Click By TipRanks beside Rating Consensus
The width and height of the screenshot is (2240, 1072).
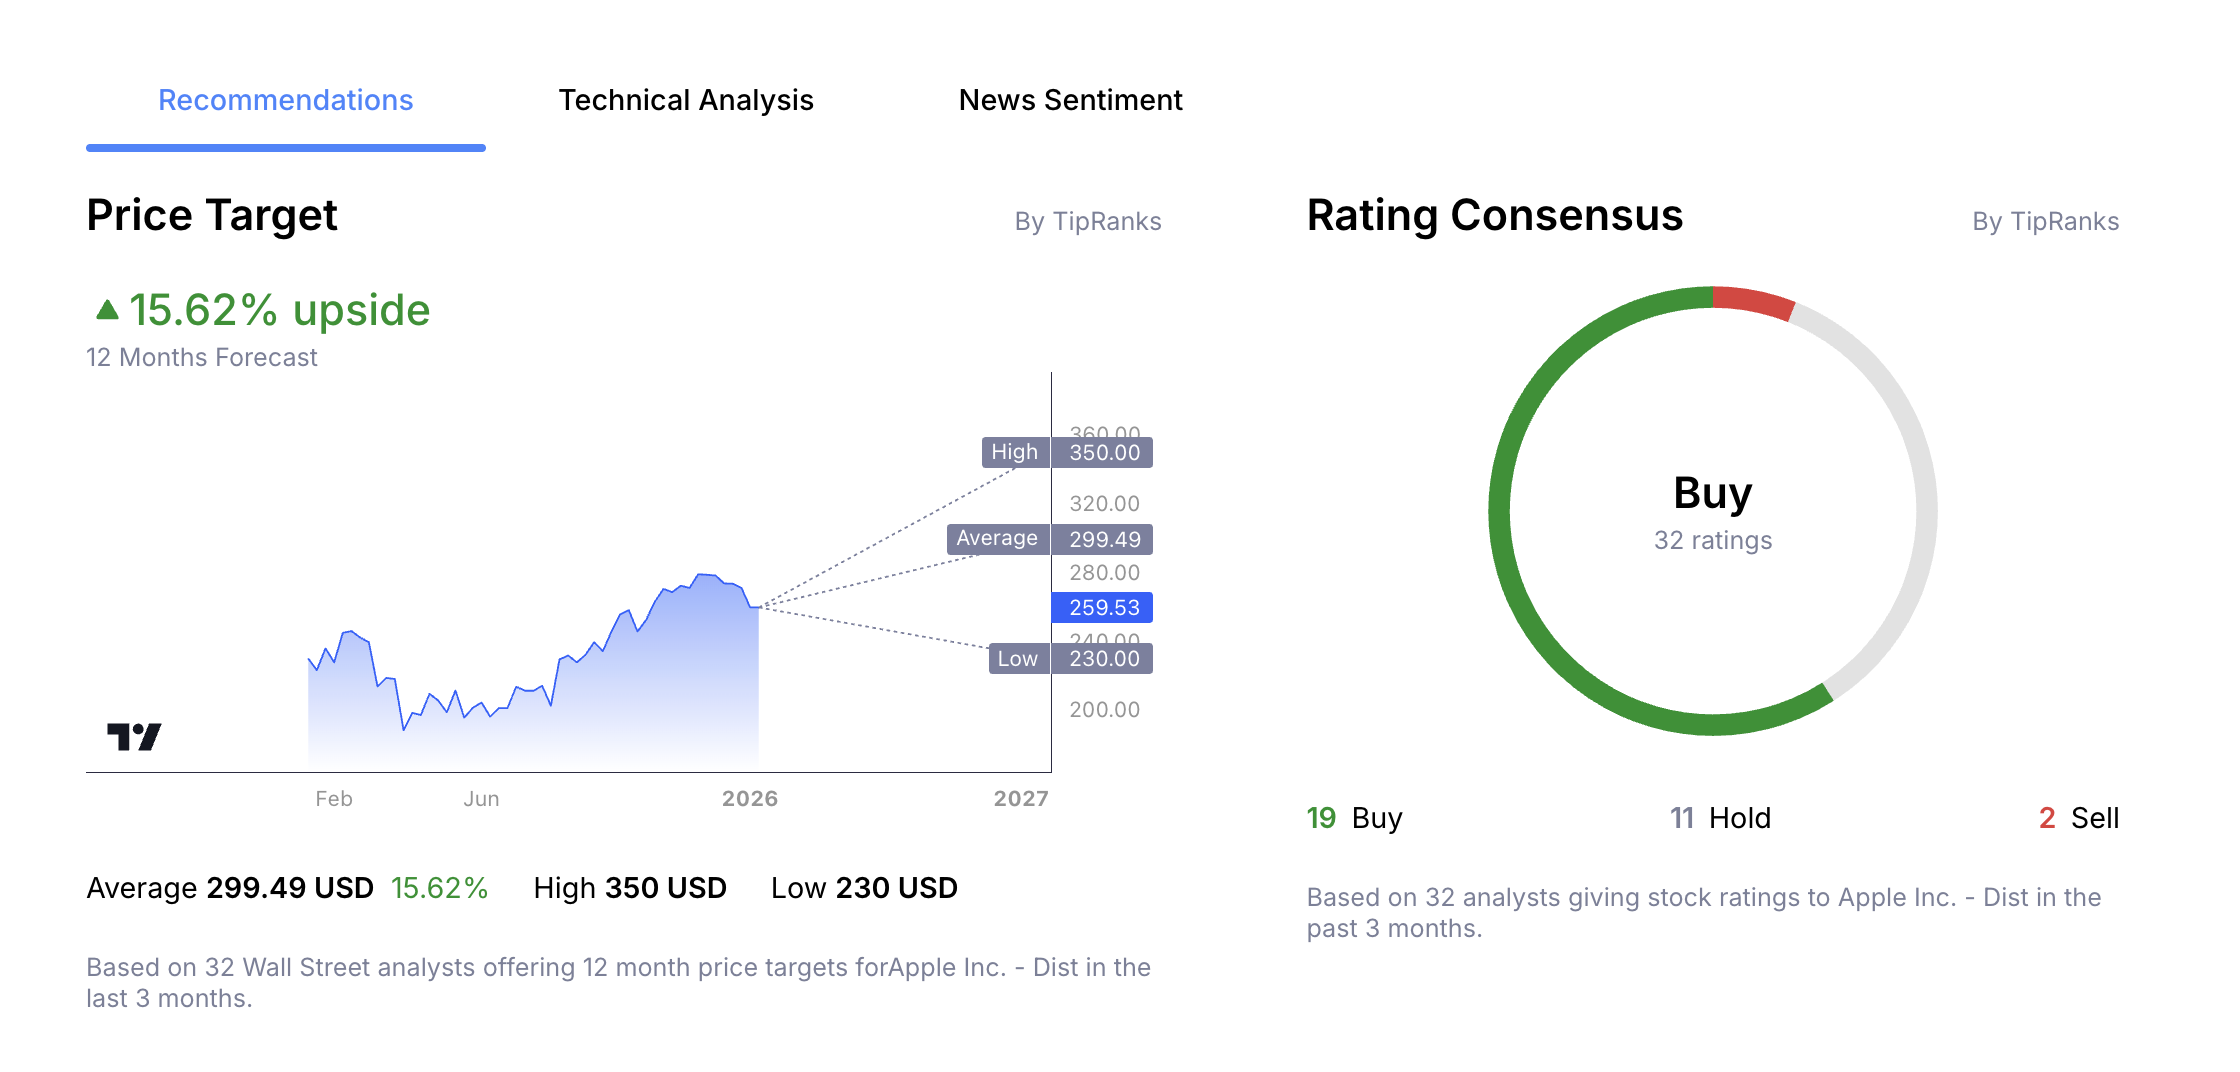coord(2046,221)
